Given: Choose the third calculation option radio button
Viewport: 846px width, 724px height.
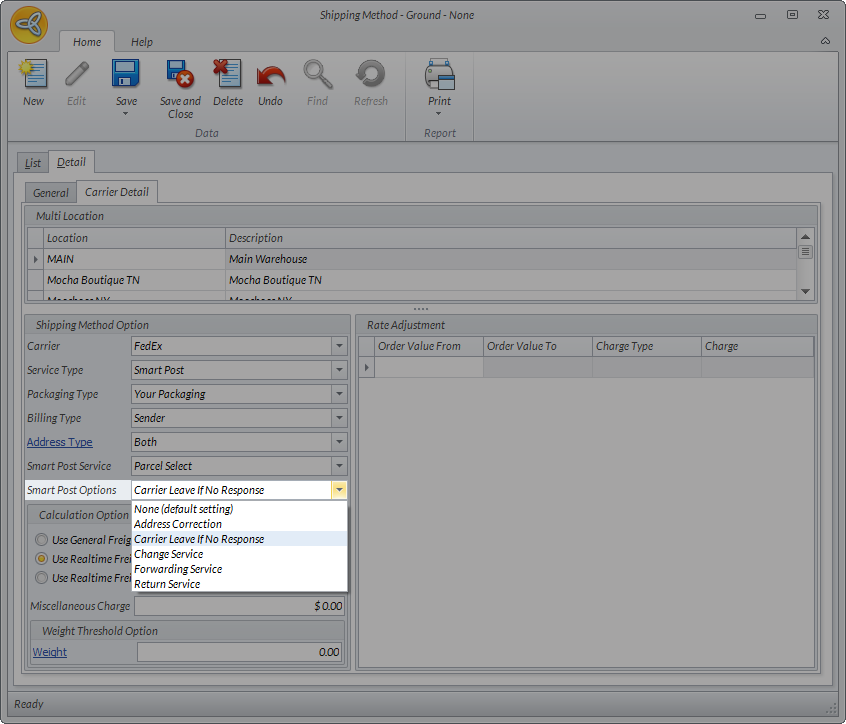Looking at the screenshot, I should coord(41,578).
